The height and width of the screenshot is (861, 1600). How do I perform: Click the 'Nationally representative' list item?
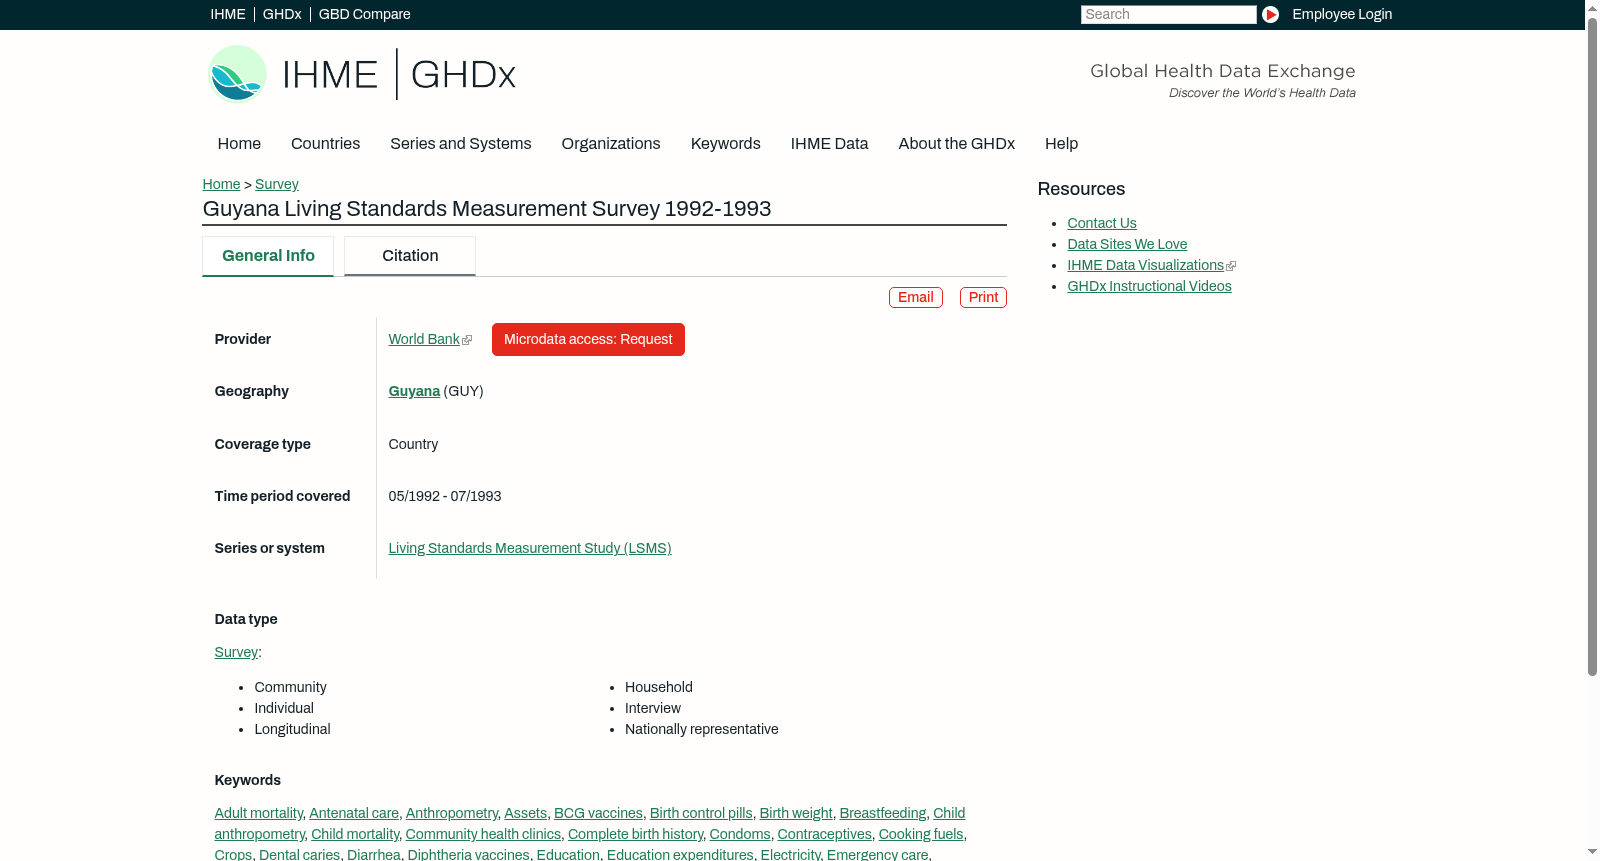702,729
